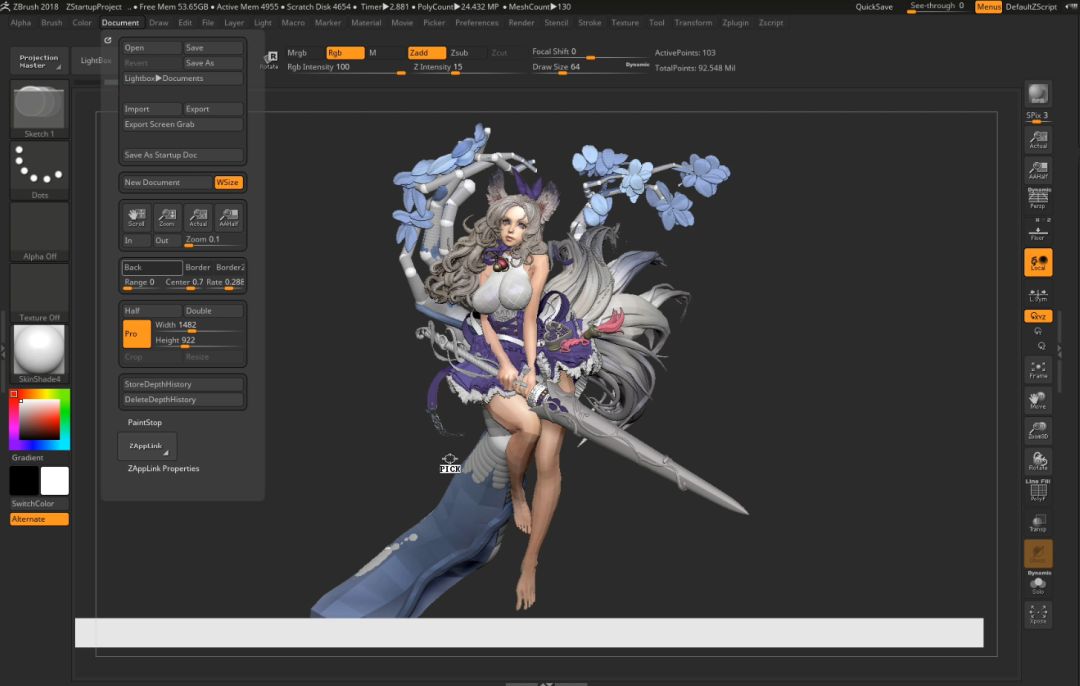This screenshot has width=1080, height=686.
Task: Adjust the document Width slider
Action: [x=198, y=326]
